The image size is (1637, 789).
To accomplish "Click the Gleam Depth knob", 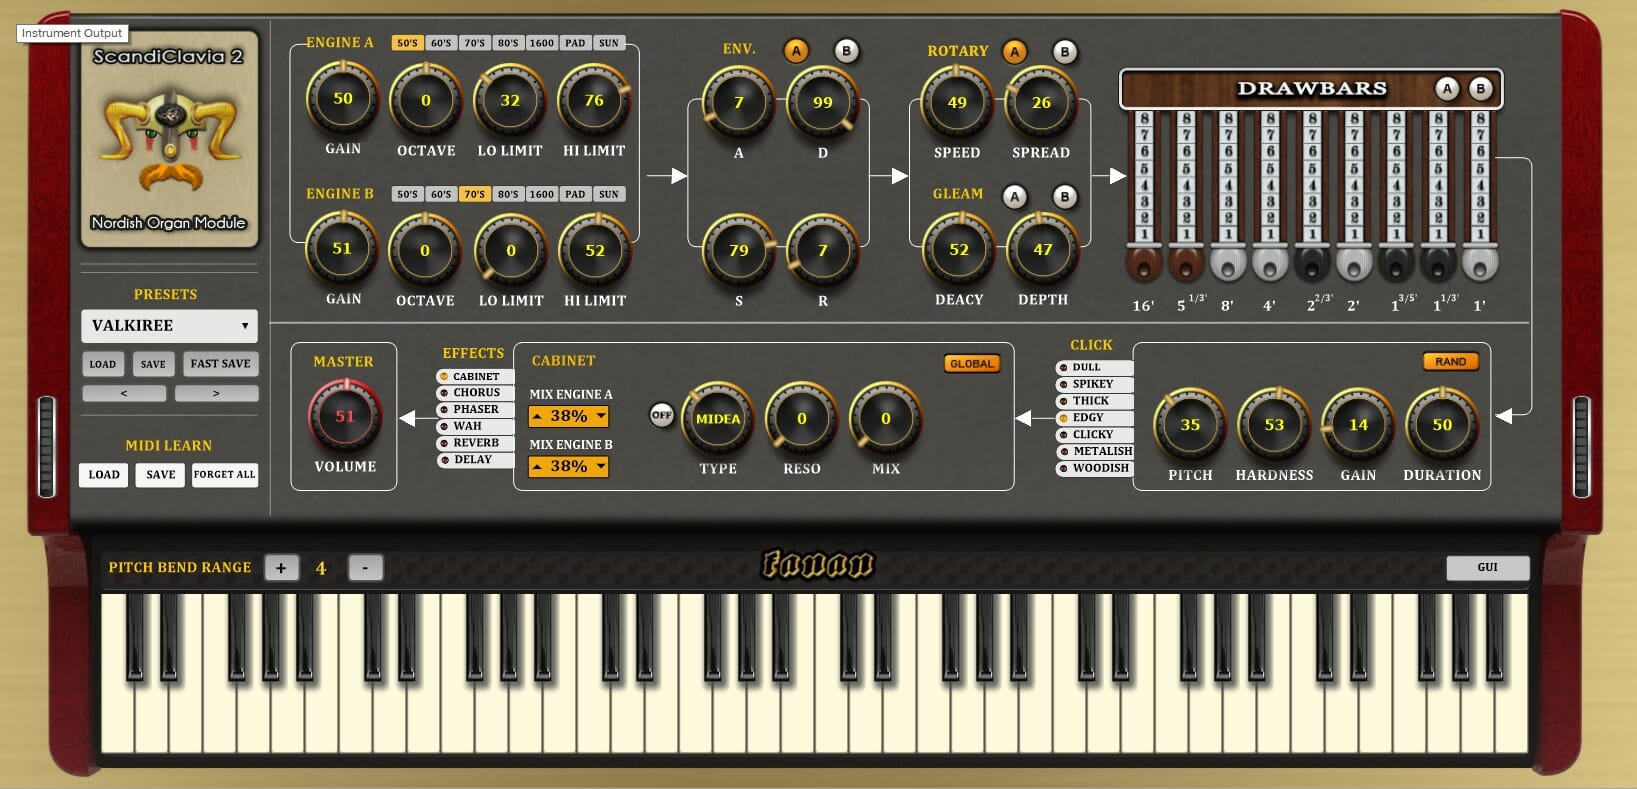I will click(1042, 250).
